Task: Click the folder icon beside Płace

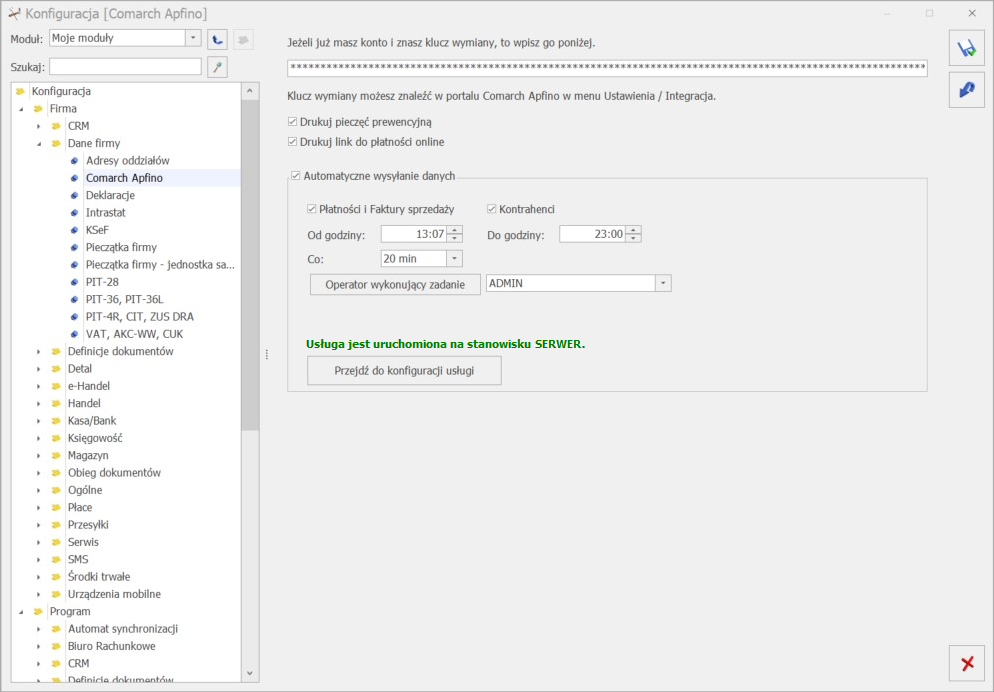Action: [56, 508]
